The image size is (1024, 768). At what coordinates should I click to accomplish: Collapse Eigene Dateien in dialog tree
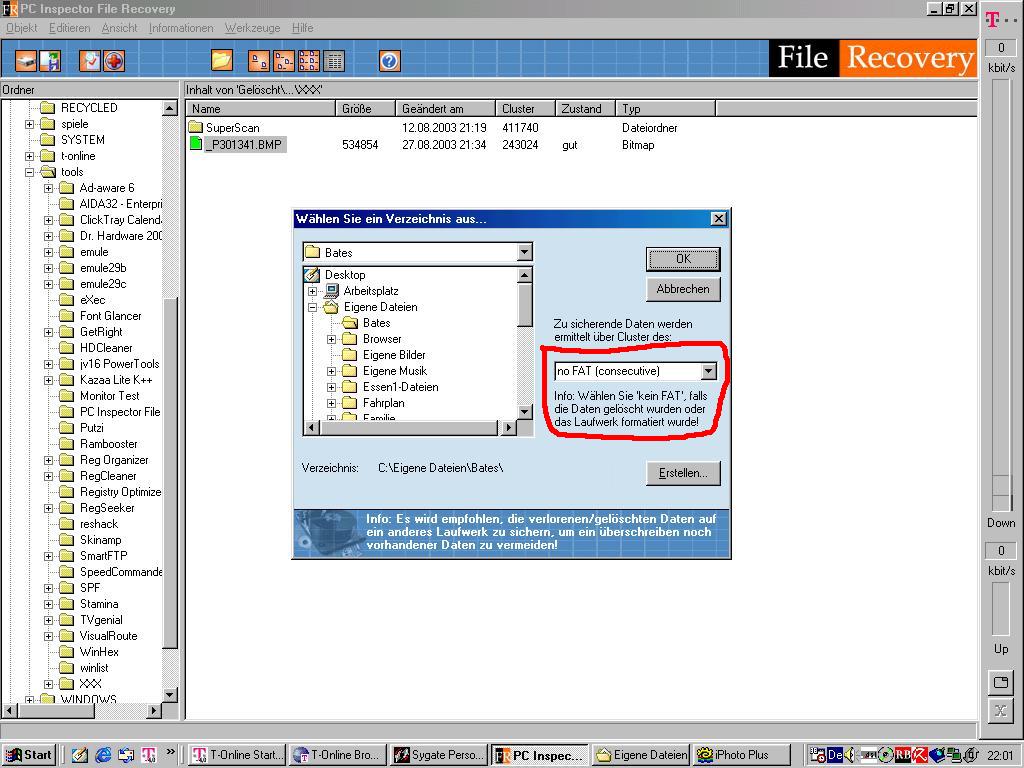tap(312, 307)
